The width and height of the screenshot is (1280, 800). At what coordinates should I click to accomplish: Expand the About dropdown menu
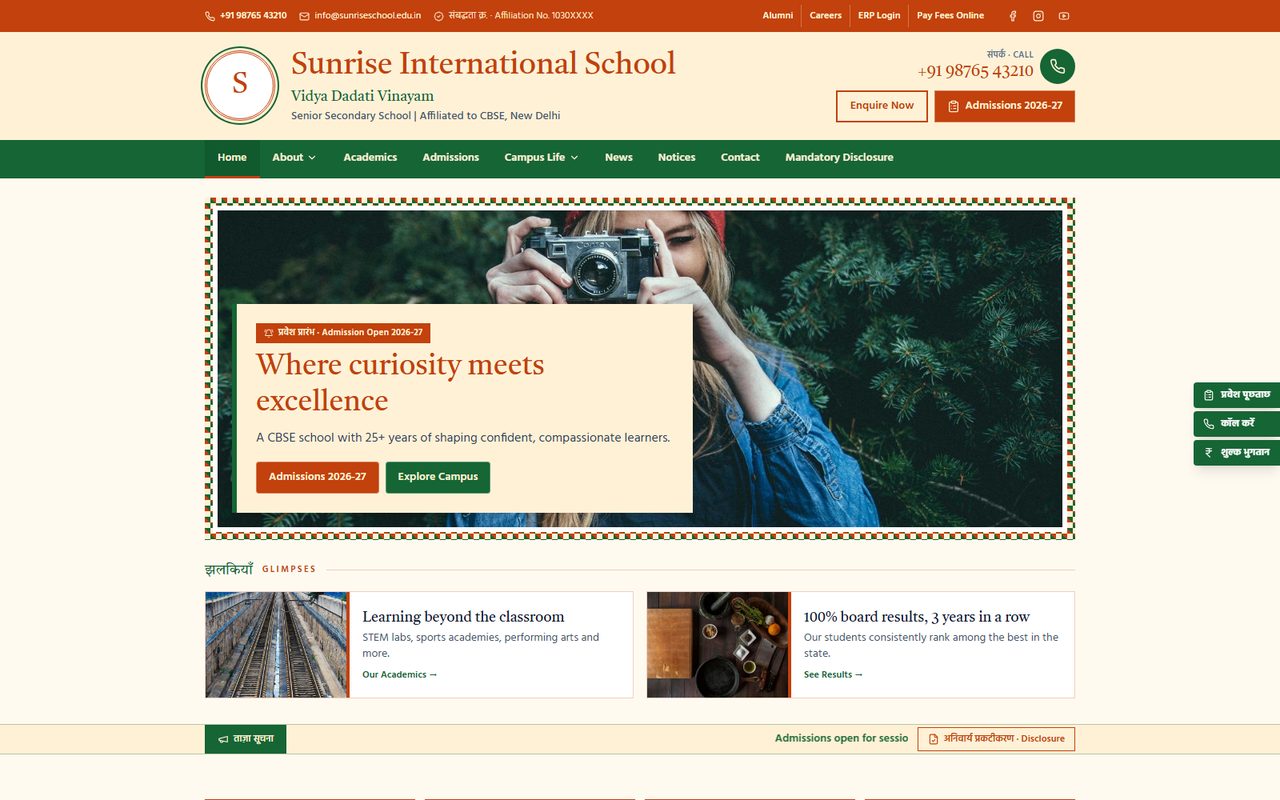[x=294, y=158]
